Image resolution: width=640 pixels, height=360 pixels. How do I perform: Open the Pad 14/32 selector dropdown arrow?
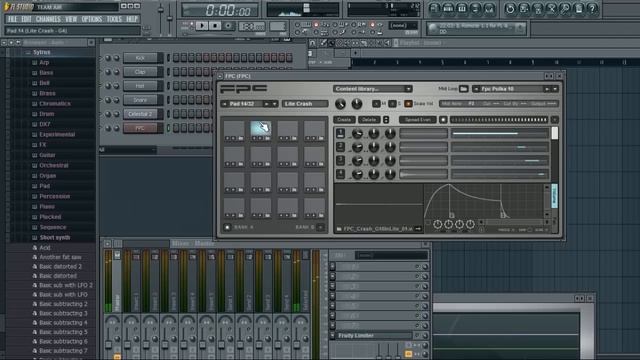point(275,104)
